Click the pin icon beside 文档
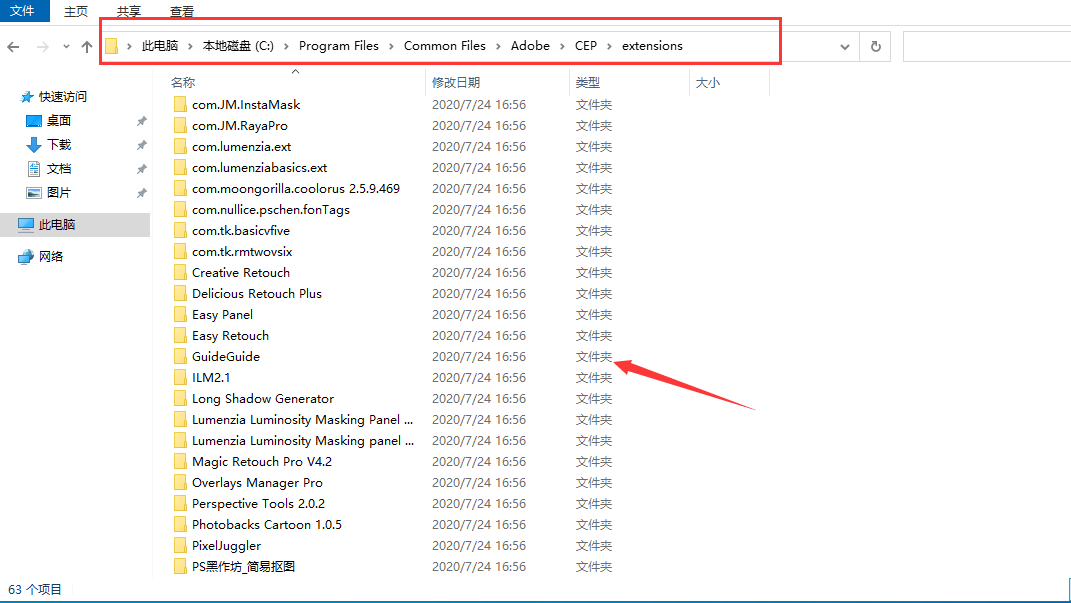Image resolution: width=1071 pixels, height=603 pixels. [x=141, y=169]
